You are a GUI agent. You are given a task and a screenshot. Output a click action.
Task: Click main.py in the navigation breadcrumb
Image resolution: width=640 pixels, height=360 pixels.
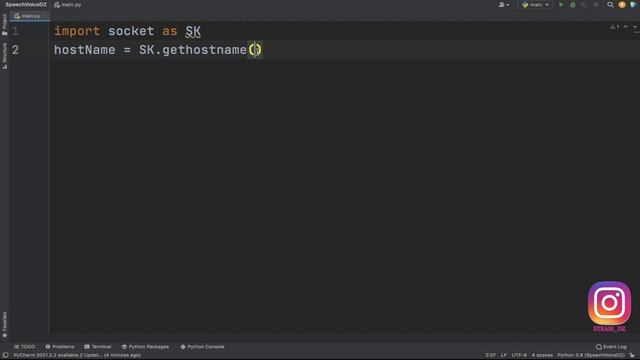pyautogui.click(x=68, y=5)
